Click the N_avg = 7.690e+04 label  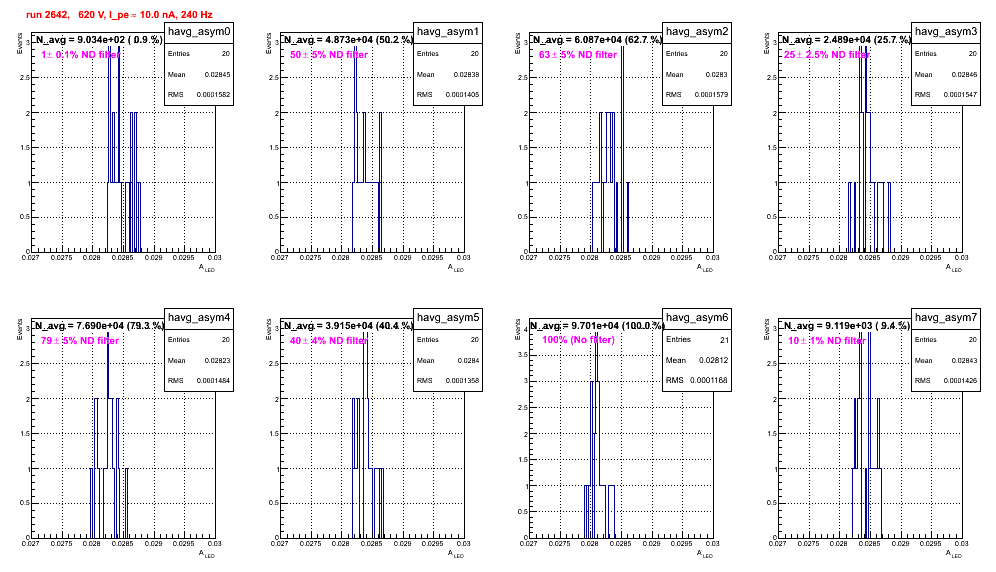(99, 326)
